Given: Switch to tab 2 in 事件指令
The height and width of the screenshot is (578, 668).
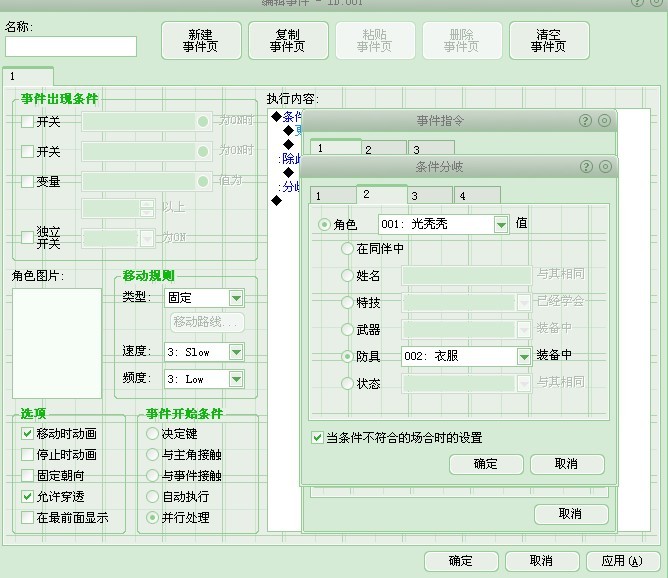Looking at the screenshot, I should pos(384,149).
